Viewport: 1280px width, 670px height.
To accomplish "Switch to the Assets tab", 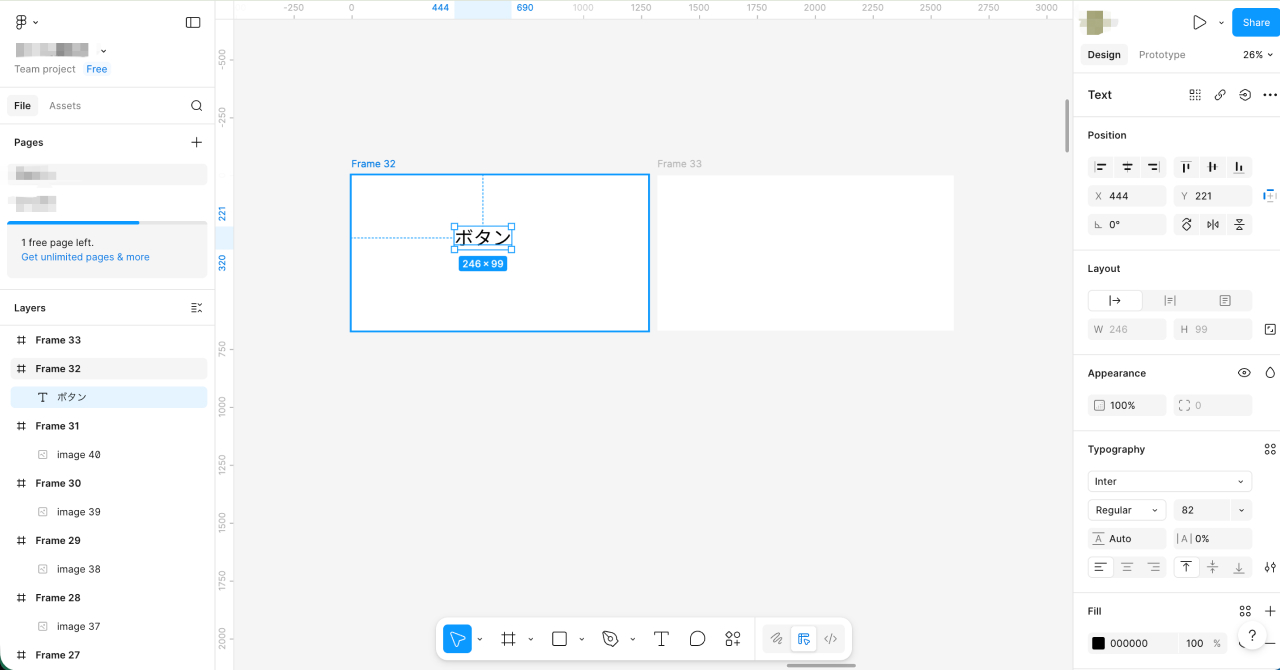I will pos(65,106).
